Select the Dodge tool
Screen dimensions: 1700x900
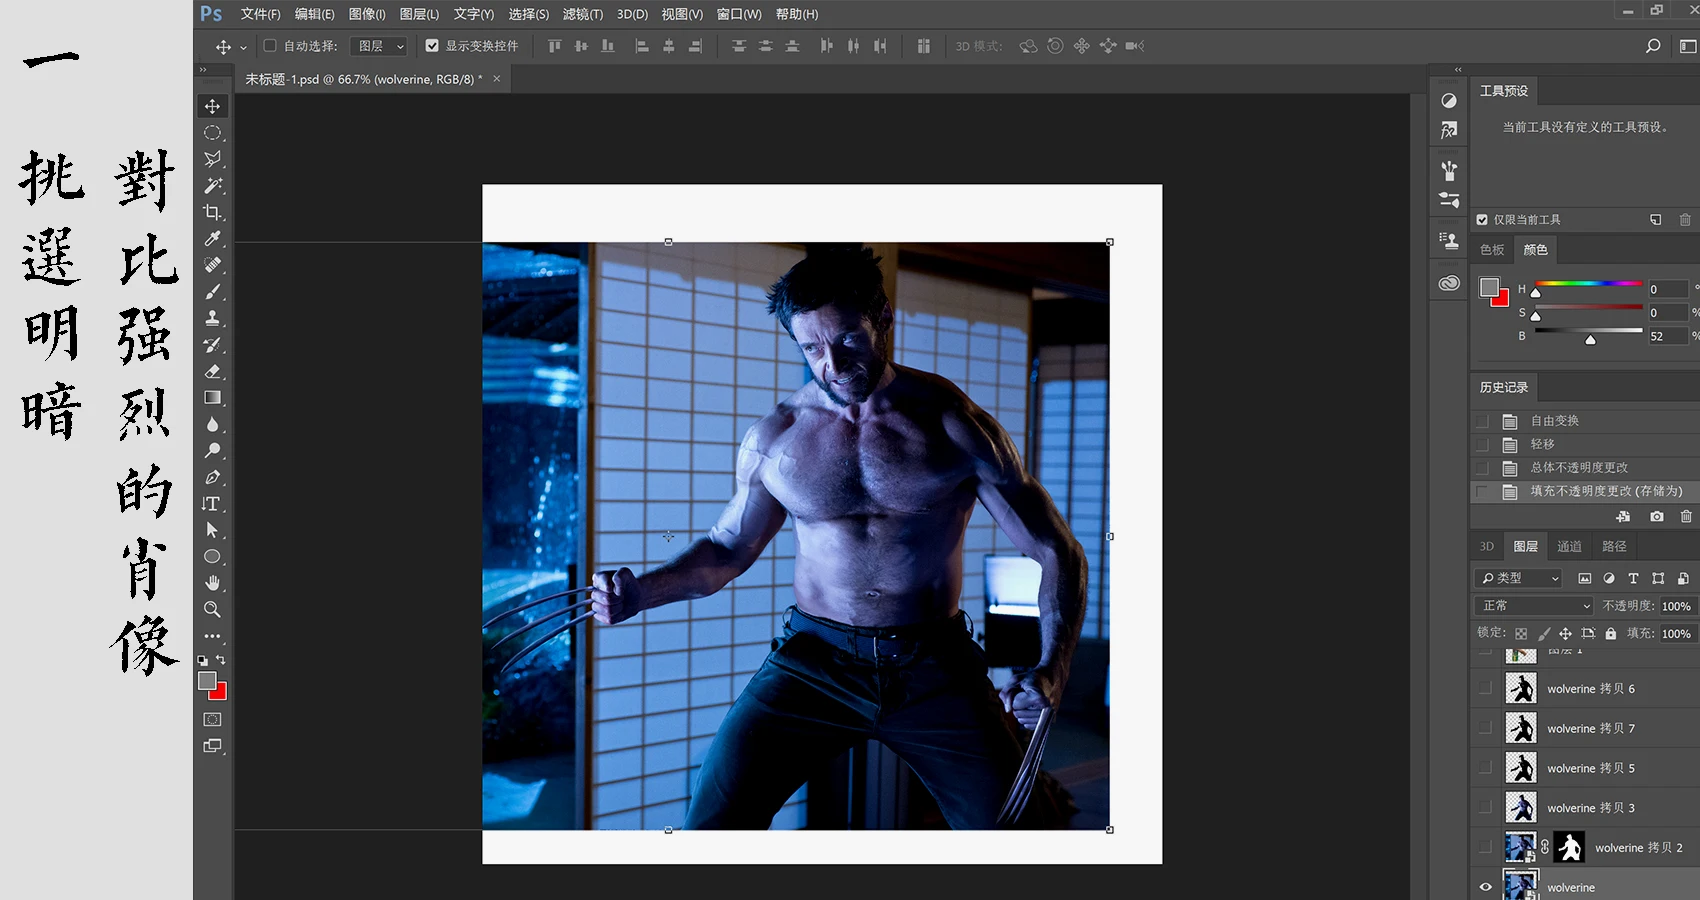pos(212,451)
